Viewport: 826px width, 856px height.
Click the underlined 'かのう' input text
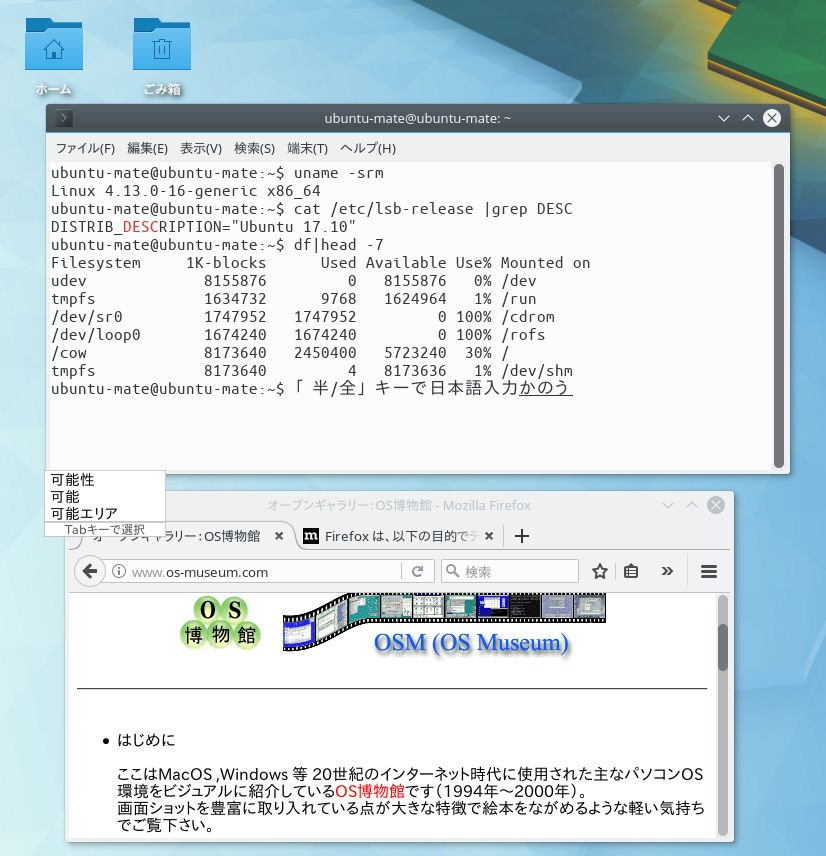[x=545, y=388]
